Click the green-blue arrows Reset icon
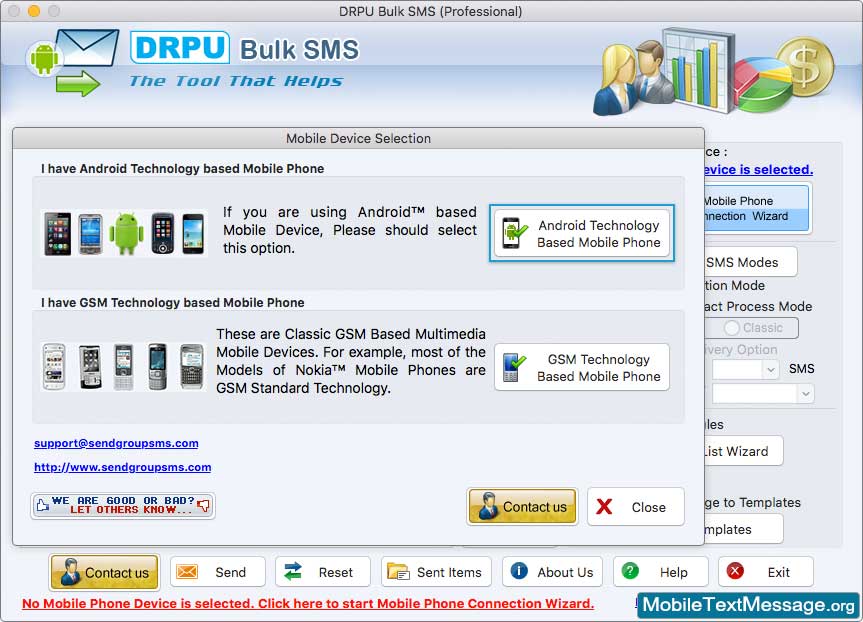This screenshot has height=622, width=863. 293,571
